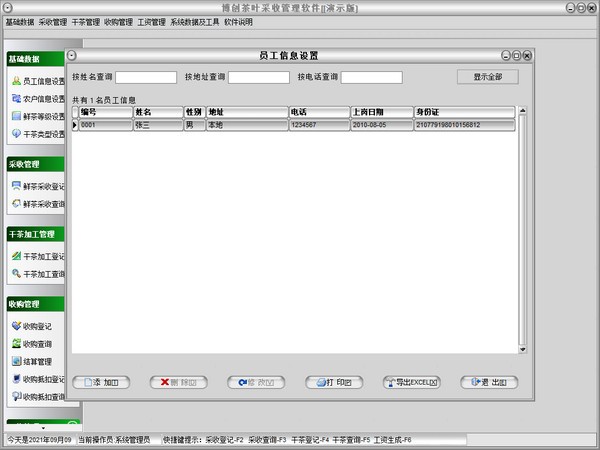Viewport: 600px width, 450px height.
Task: Open 收购查询 sidebar item
Action: 38,343
